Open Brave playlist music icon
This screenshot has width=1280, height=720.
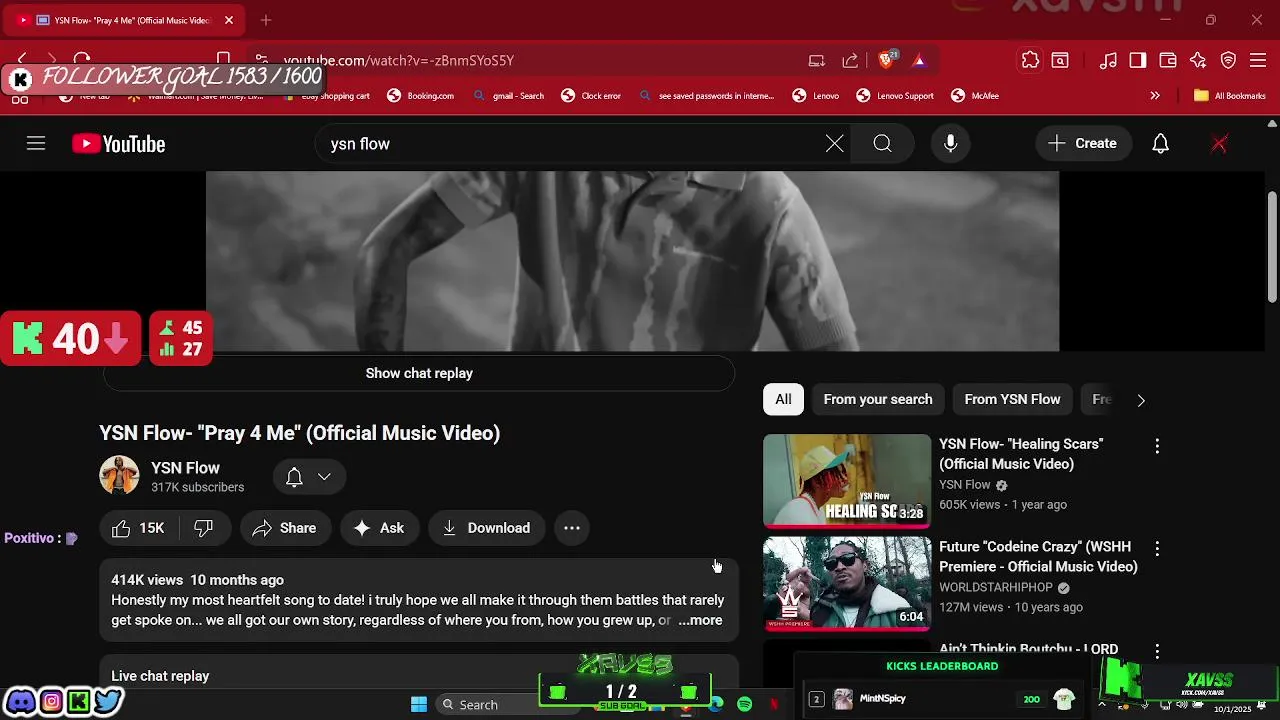click(1108, 60)
